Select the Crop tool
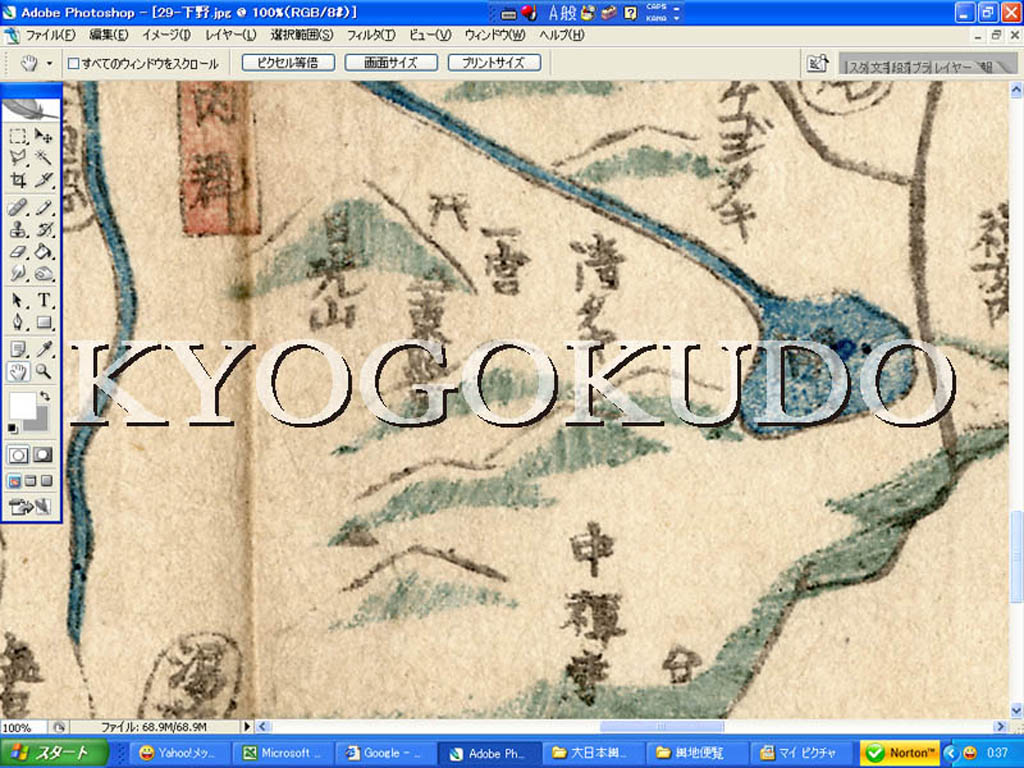This screenshot has height=768, width=1024. coord(18,179)
